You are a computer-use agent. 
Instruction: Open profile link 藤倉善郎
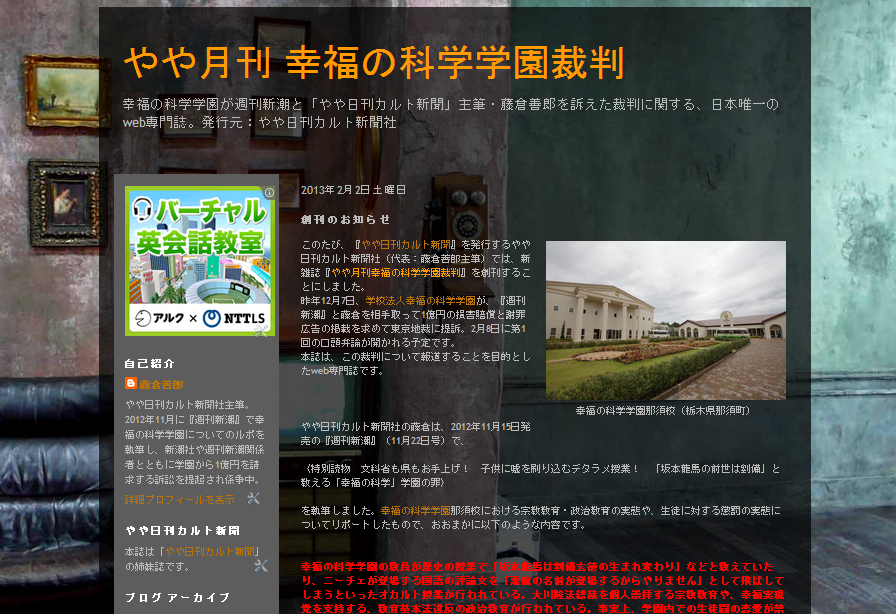click(x=161, y=385)
